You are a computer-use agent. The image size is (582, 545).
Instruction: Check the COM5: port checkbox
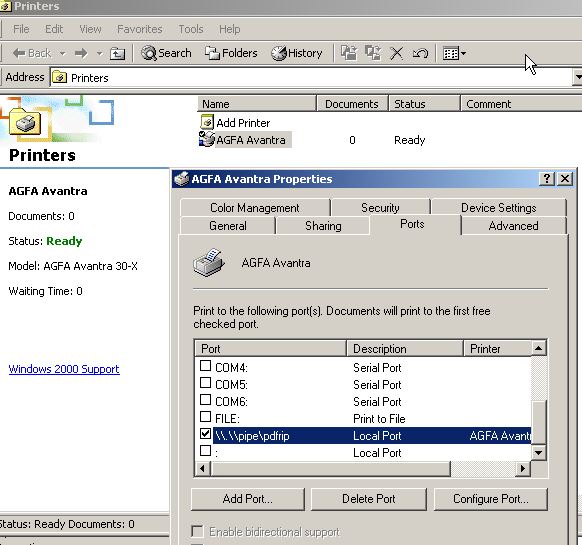(205, 383)
